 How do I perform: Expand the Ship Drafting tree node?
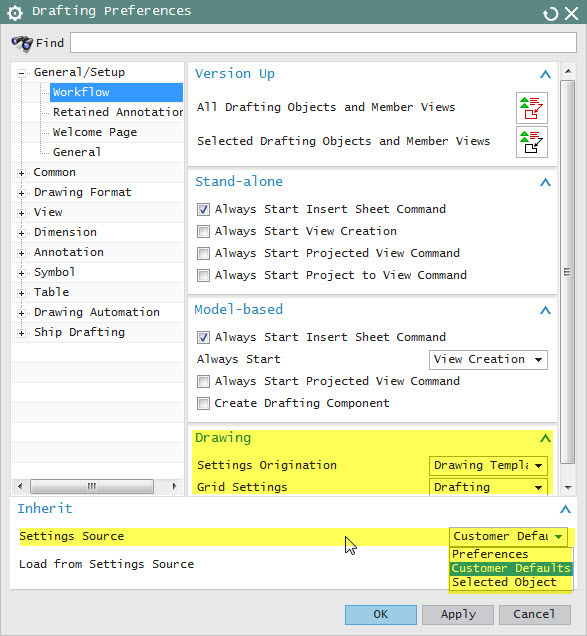pyautogui.click(x=21, y=333)
